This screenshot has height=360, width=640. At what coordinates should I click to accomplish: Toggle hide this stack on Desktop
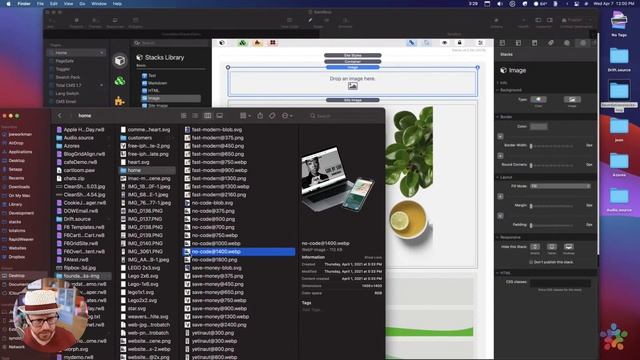(569, 247)
